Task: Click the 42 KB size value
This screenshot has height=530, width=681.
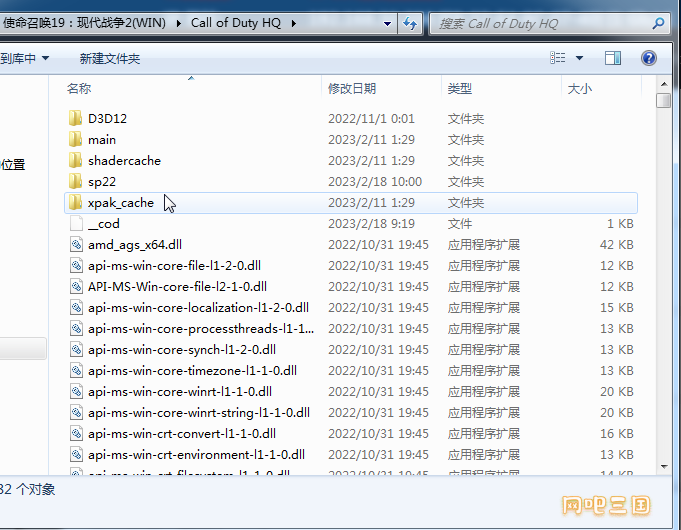Action: (x=616, y=244)
